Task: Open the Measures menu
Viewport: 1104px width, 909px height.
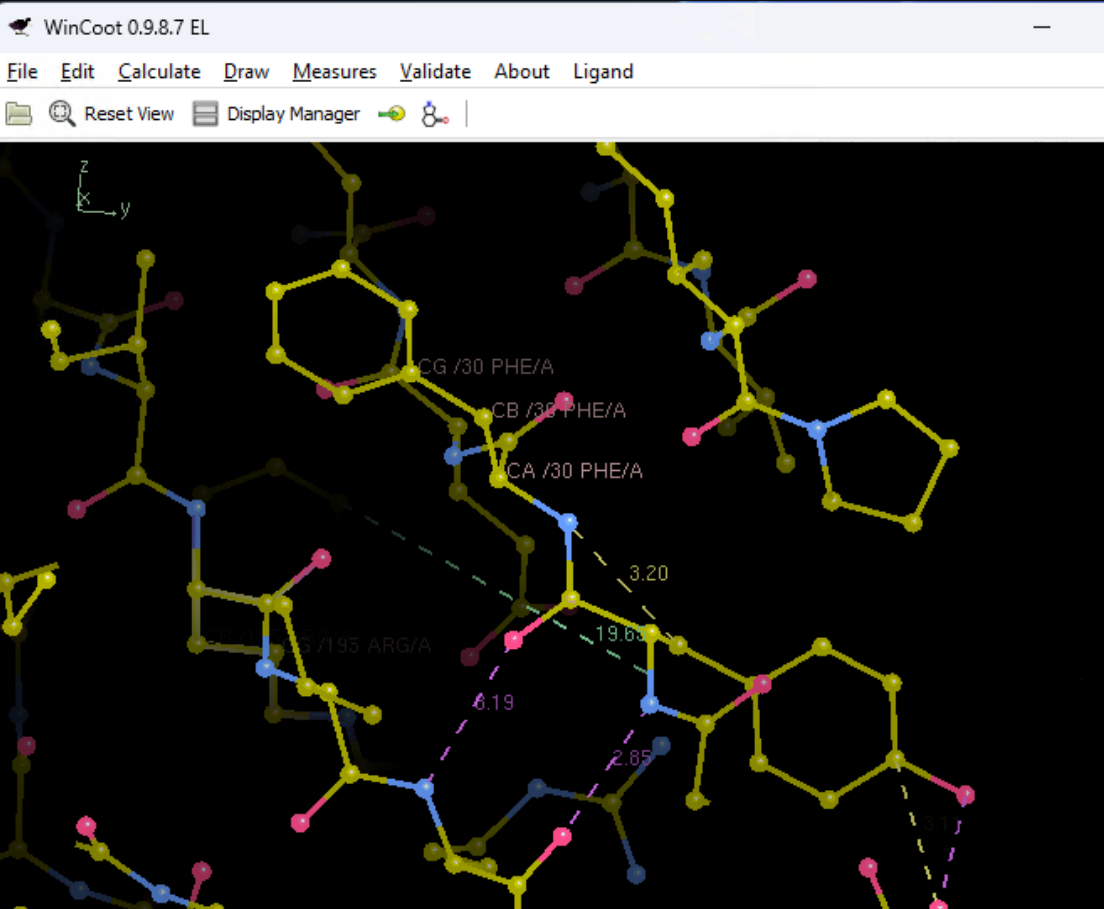Action: pyautogui.click(x=334, y=71)
